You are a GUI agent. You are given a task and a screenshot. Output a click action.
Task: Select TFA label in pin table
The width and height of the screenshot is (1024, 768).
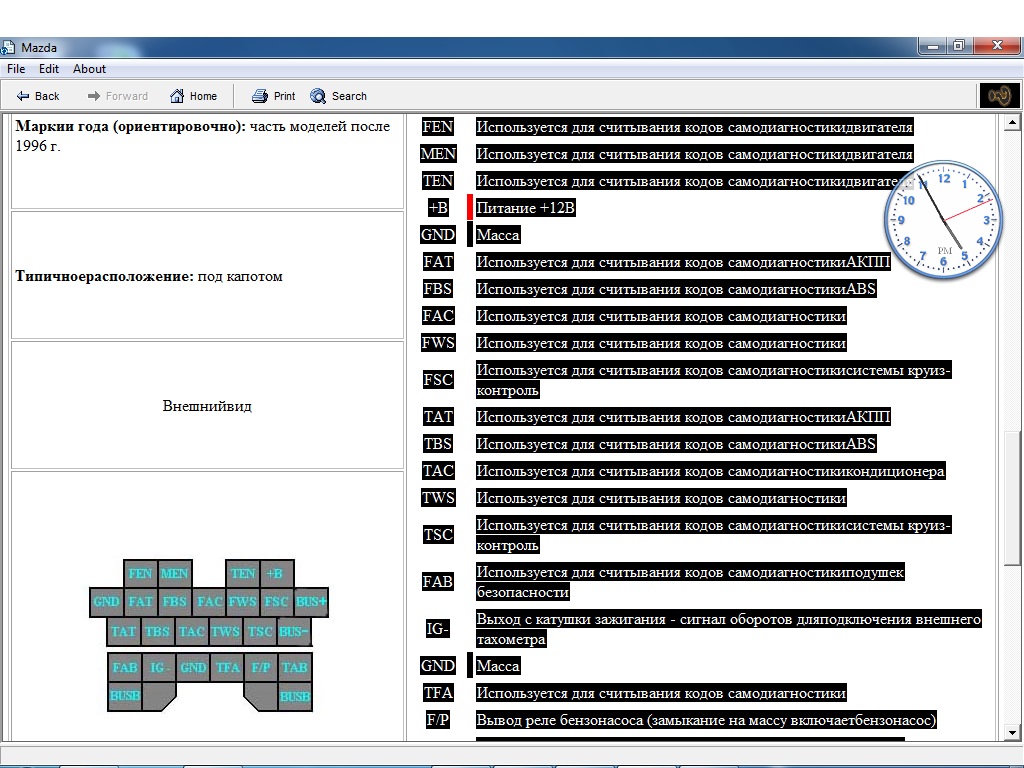coord(438,692)
